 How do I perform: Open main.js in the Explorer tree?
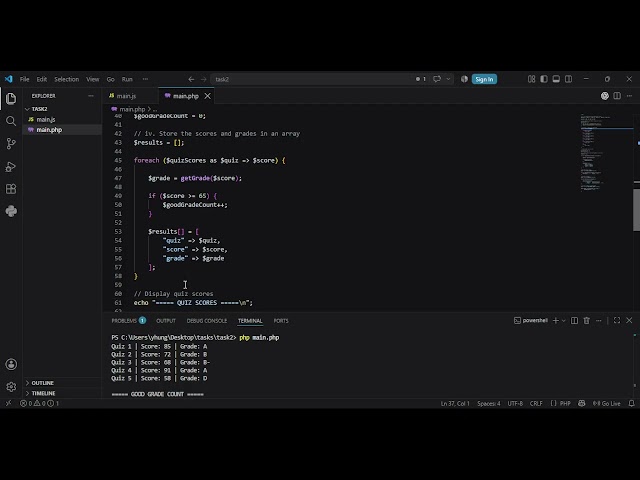click(x=62, y=119)
